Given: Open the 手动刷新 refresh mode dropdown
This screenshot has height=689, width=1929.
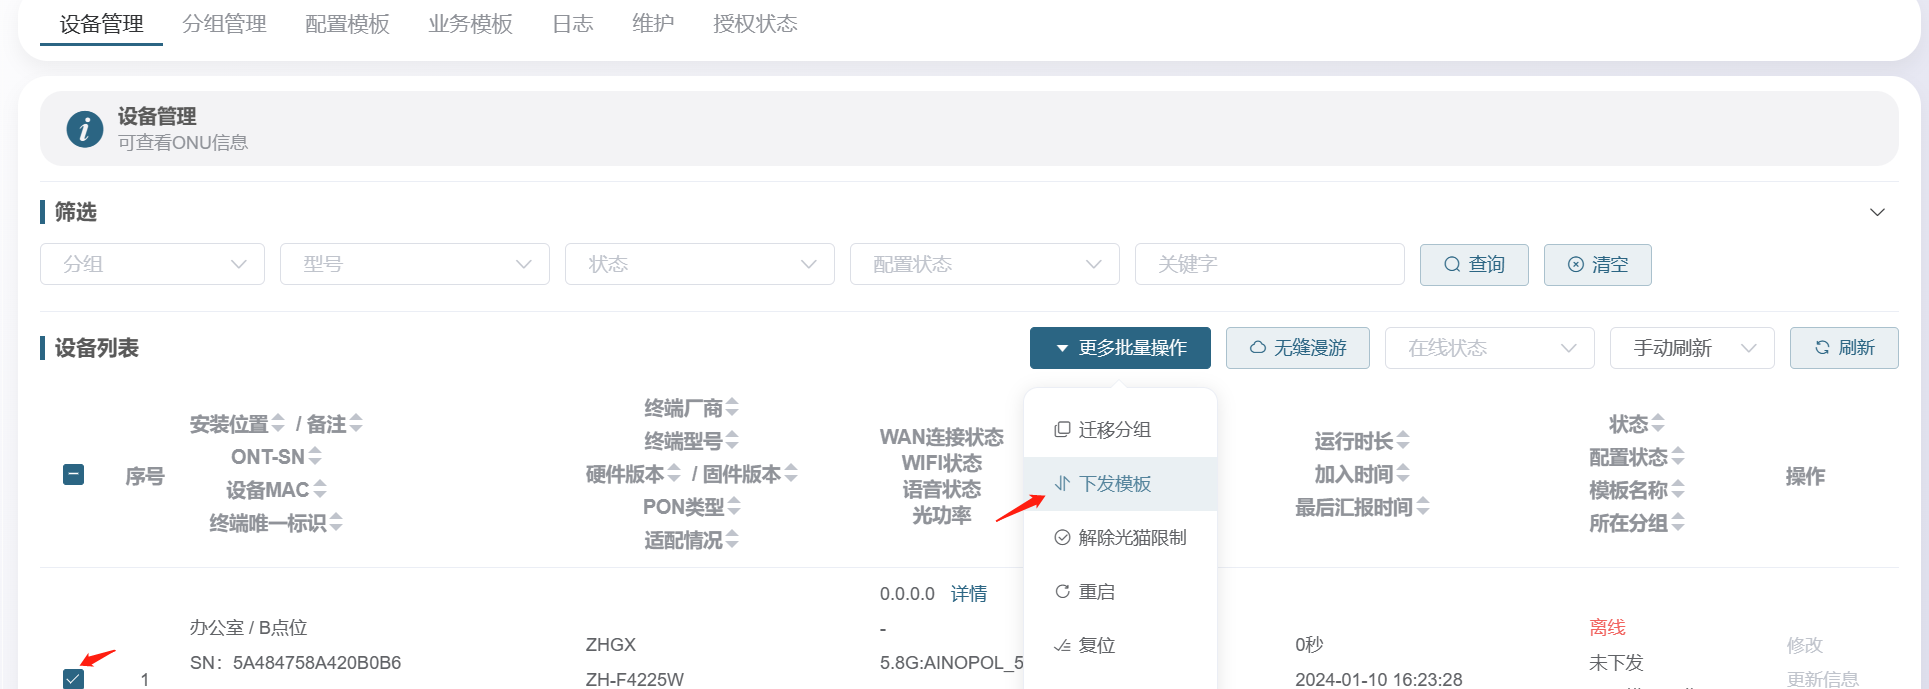Looking at the screenshot, I should point(1691,348).
